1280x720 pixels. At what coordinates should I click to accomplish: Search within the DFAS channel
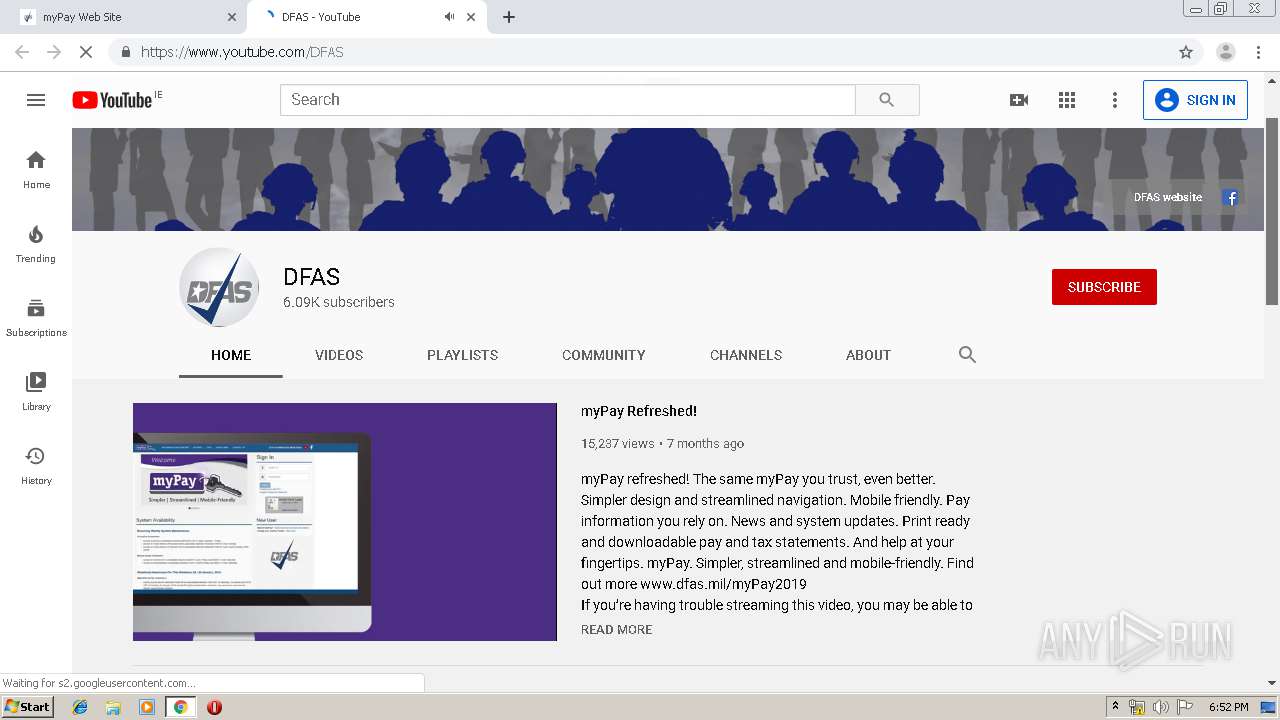967,354
